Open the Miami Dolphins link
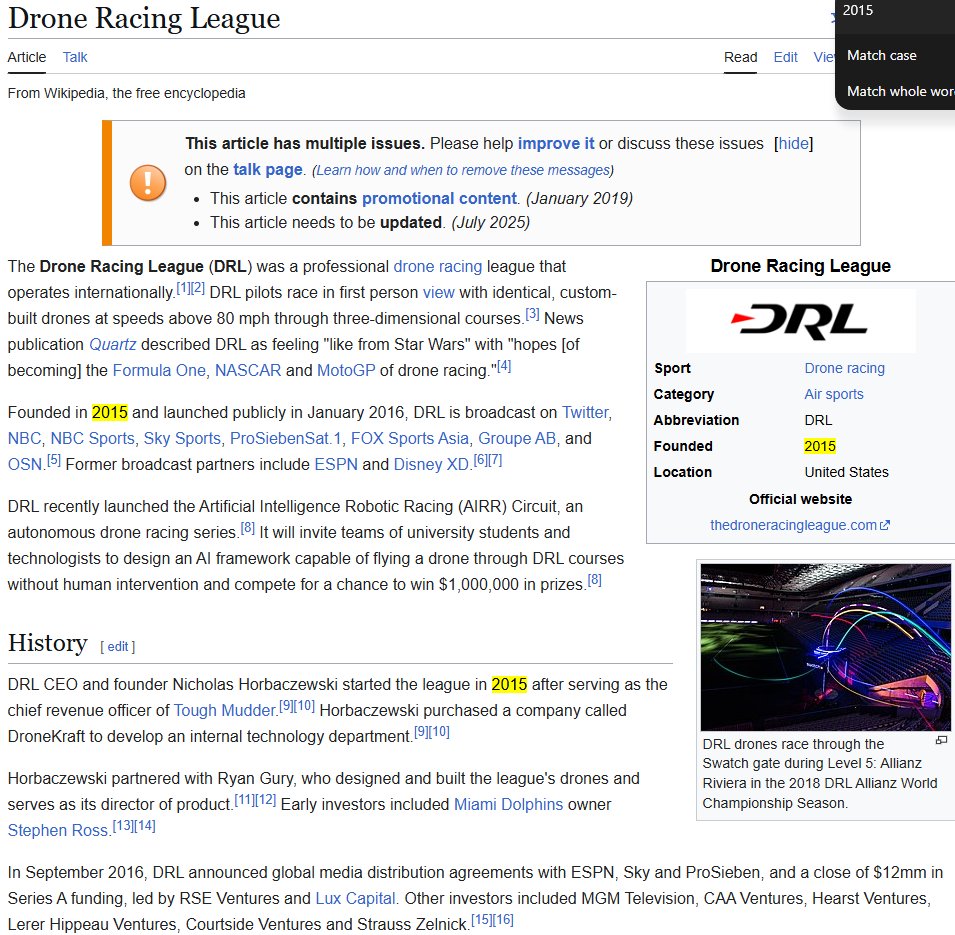This screenshot has height=935, width=955. pyautogui.click(x=509, y=805)
